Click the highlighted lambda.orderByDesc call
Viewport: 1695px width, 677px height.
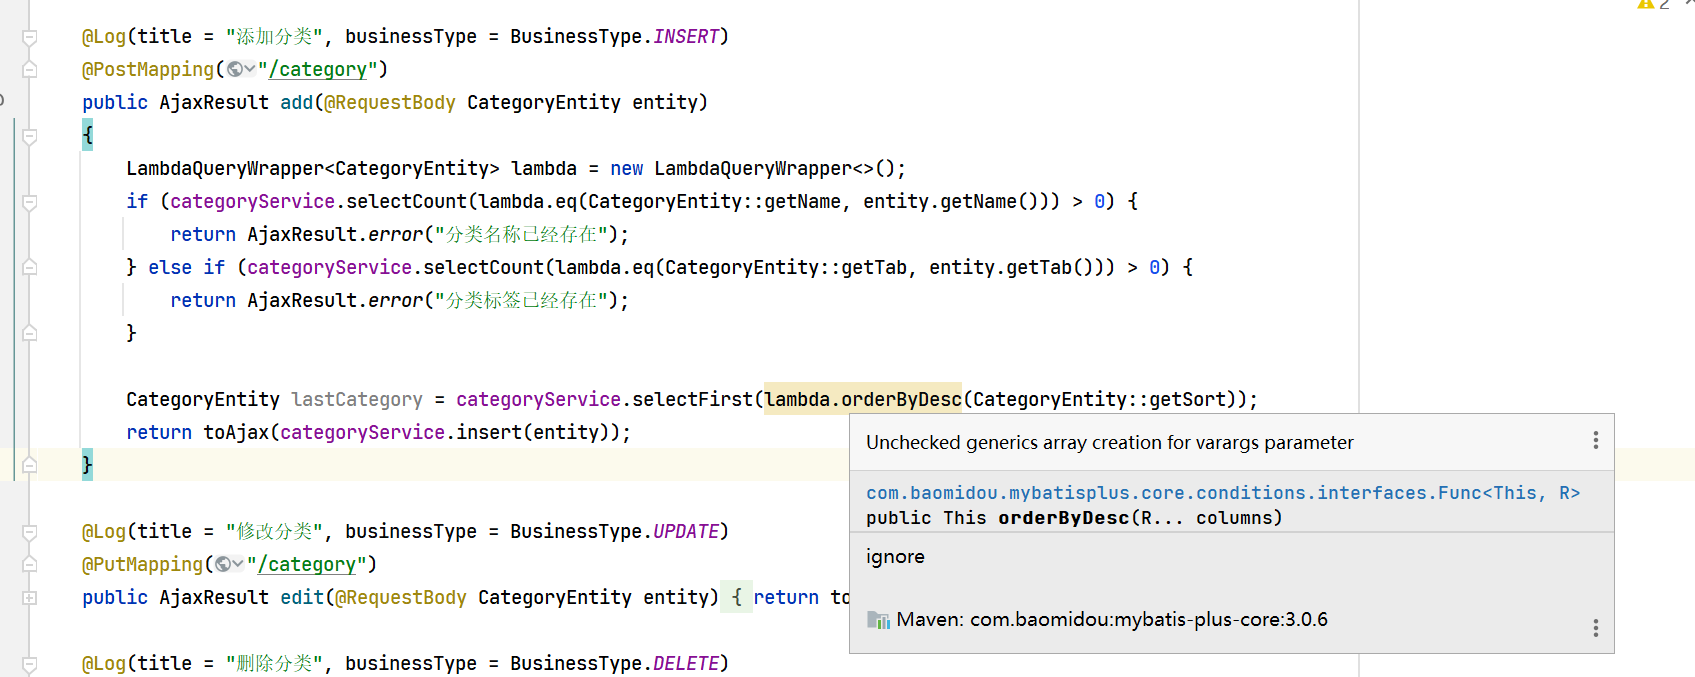pyautogui.click(x=862, y=399)
